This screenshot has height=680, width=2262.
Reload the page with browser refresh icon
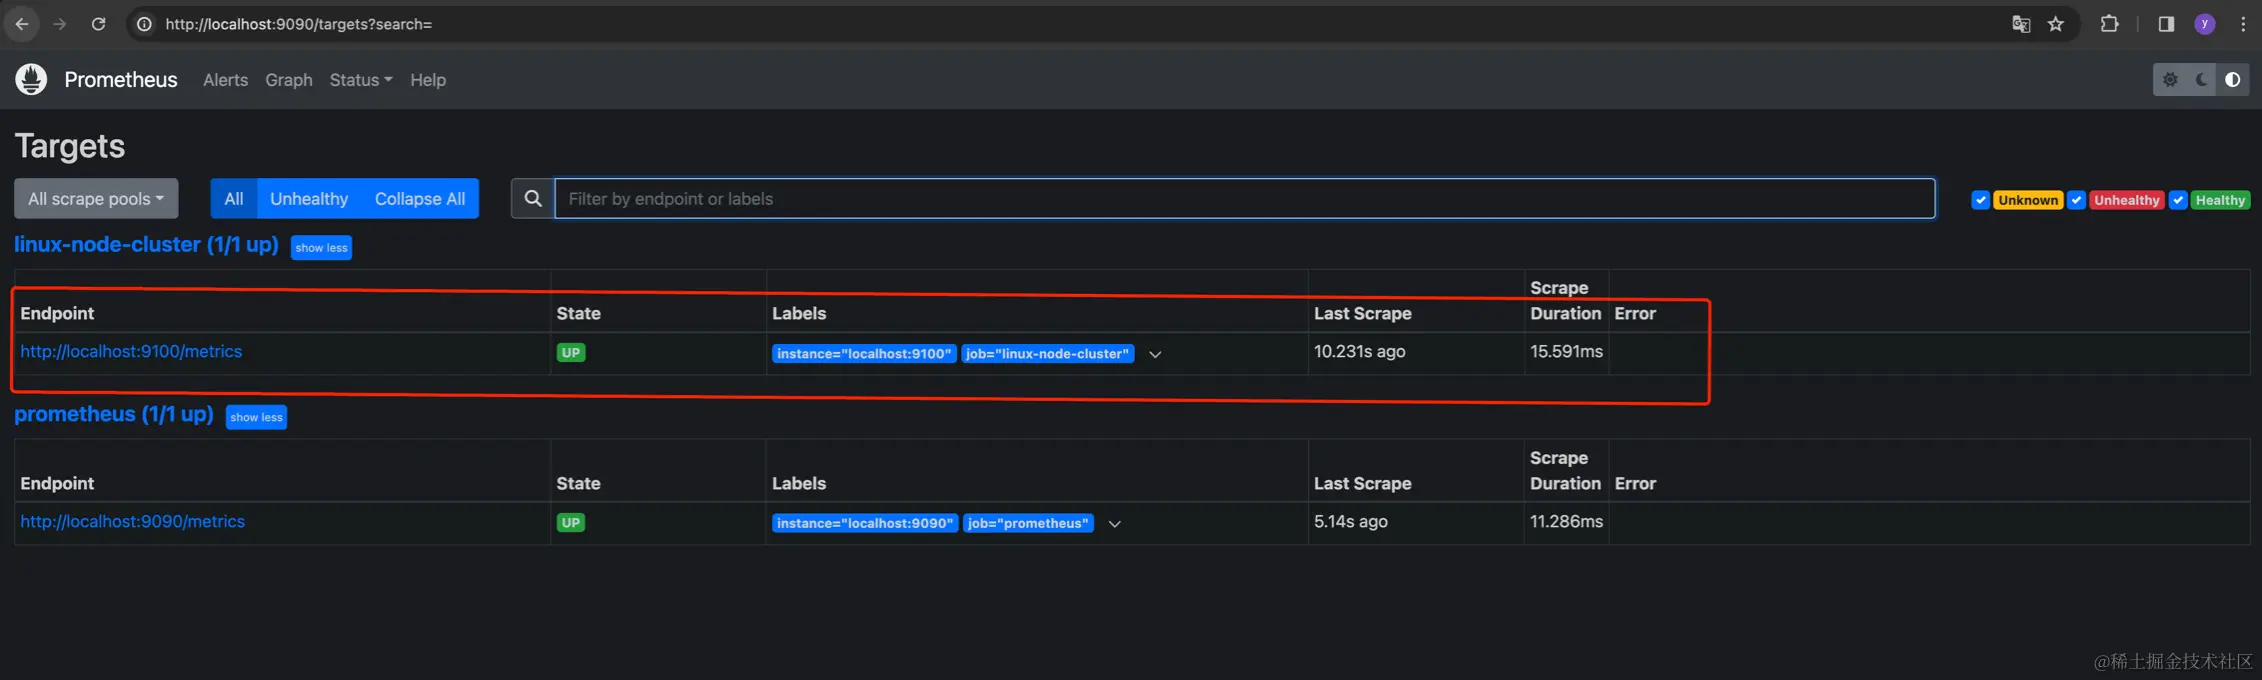98,24
